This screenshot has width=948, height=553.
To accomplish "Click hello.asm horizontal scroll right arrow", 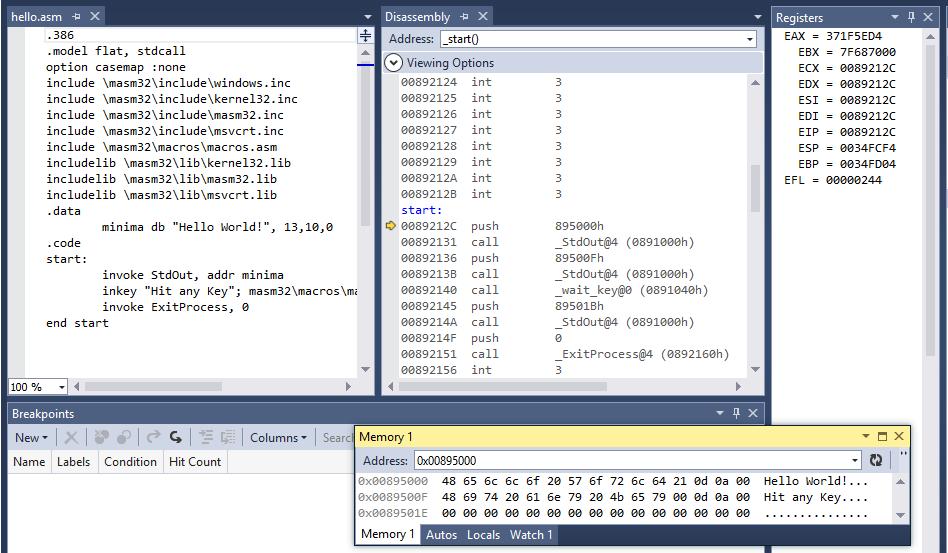I will click(348, 386).
